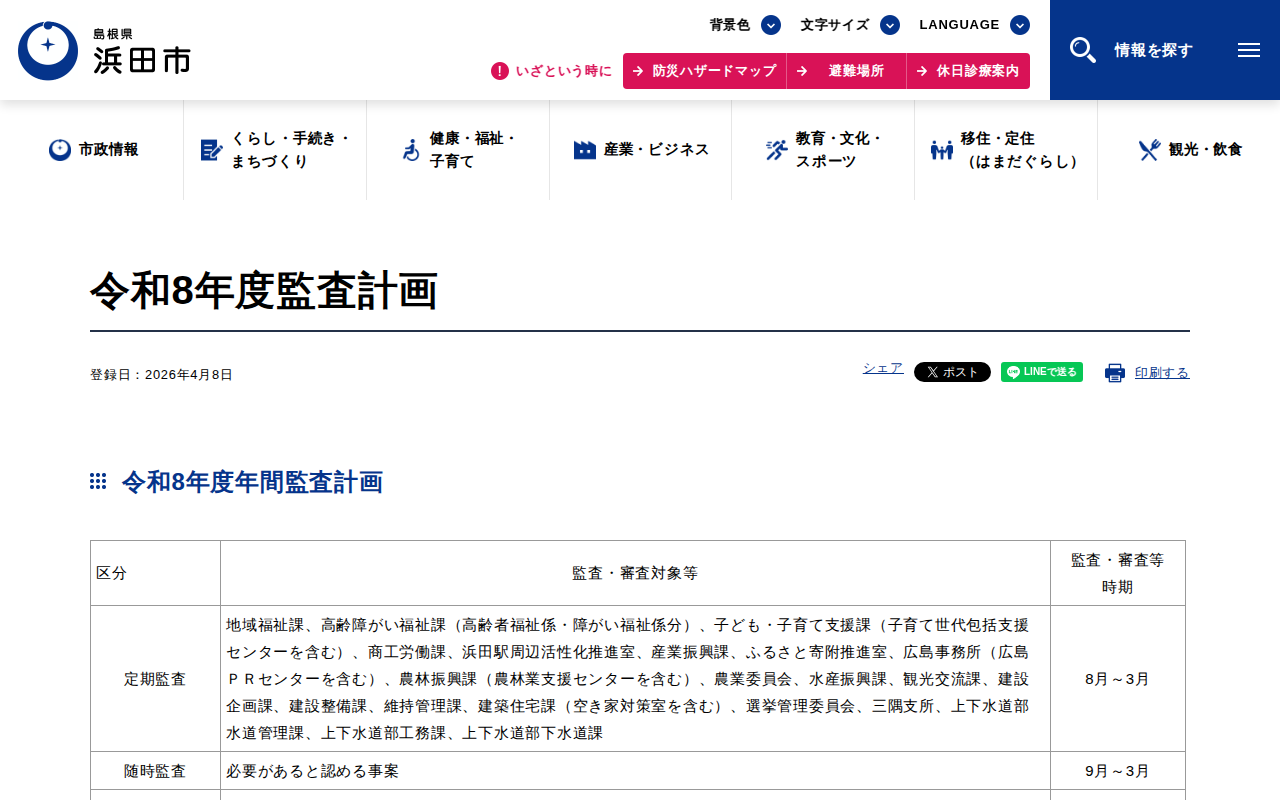Click the printer icon
Viewport: 1280px width, 800px height.
tap(1115, 373)
